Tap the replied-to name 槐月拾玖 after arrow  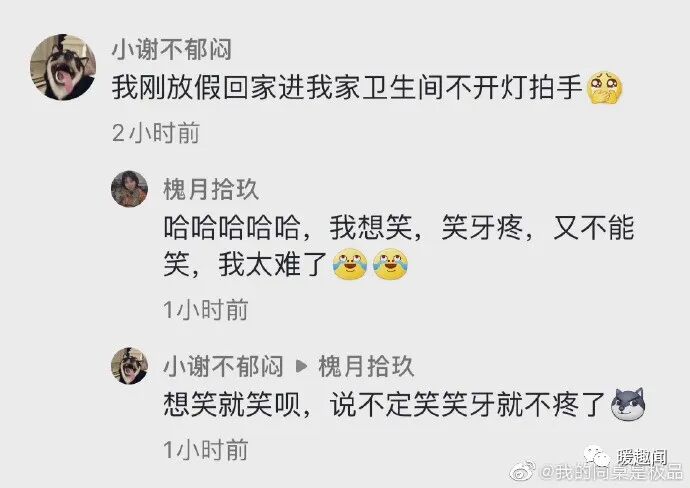tap(366, 366)
